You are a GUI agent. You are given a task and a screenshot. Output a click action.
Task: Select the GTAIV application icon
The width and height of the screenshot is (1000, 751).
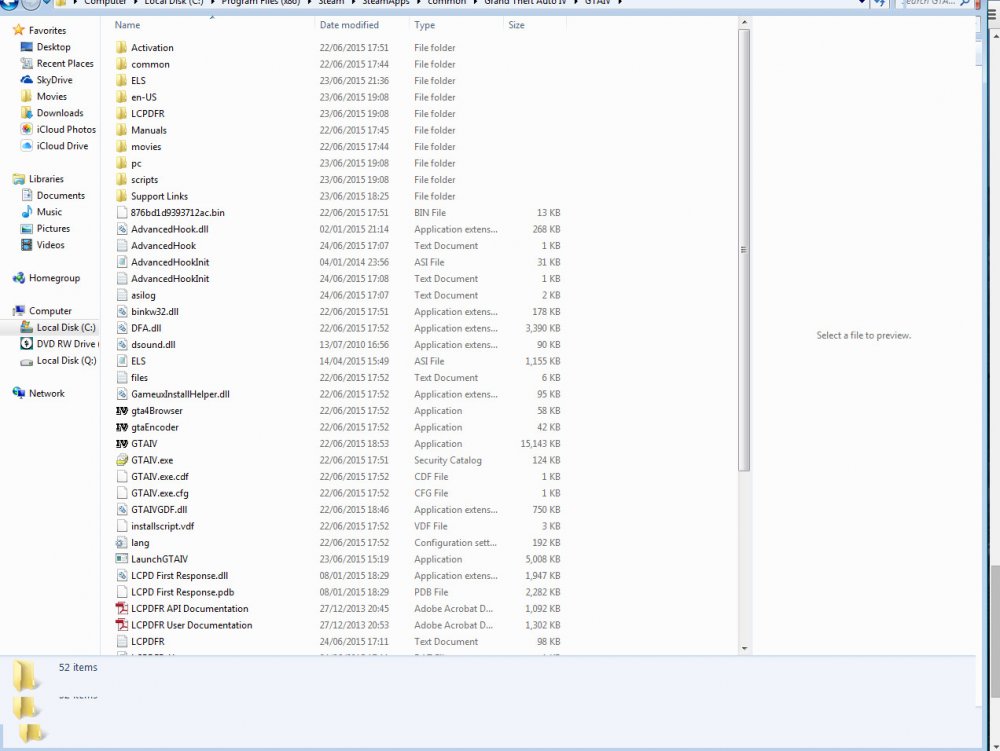click(x=122, y=444)
